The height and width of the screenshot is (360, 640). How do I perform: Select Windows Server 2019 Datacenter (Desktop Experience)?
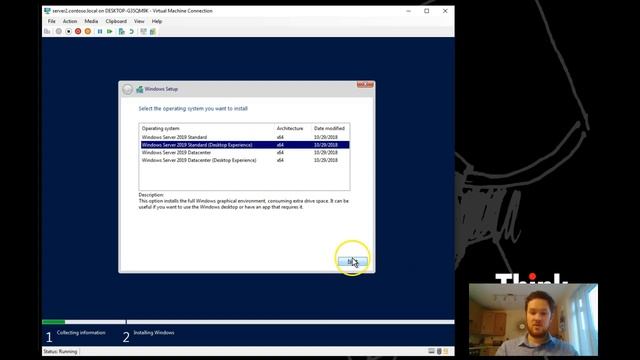[245, 160]
